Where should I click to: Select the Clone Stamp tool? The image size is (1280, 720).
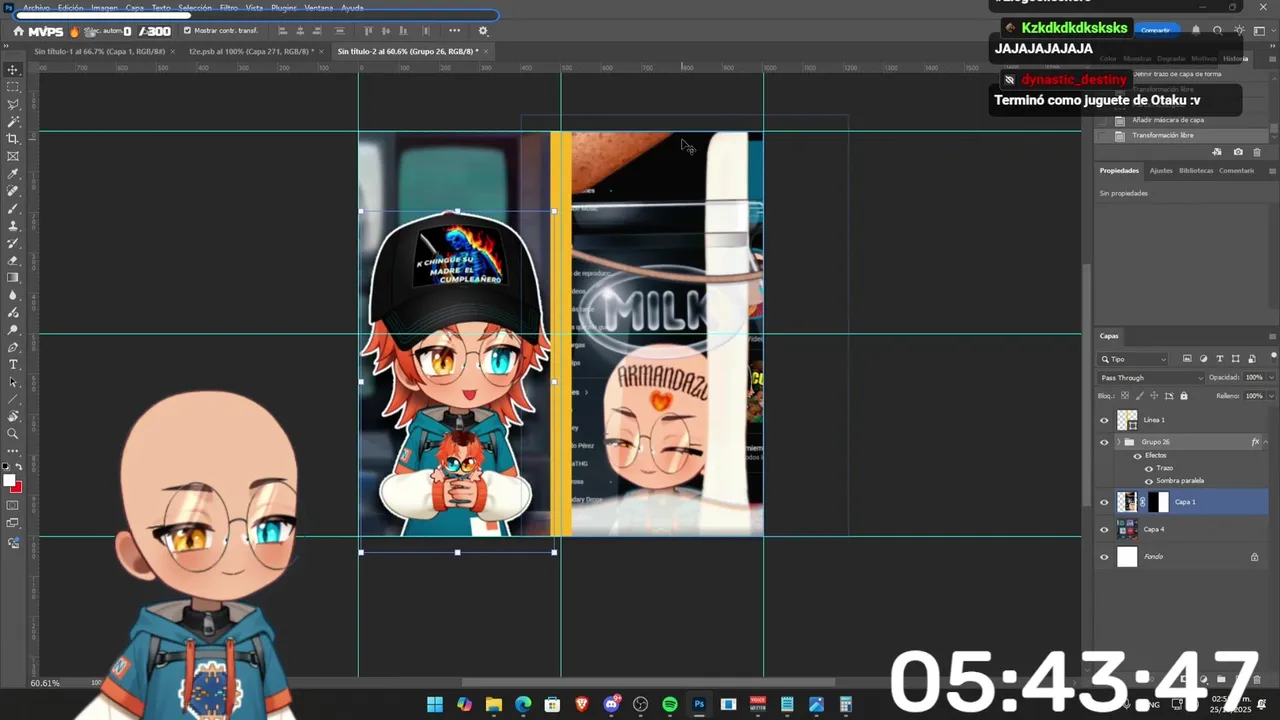coord(13,226)
